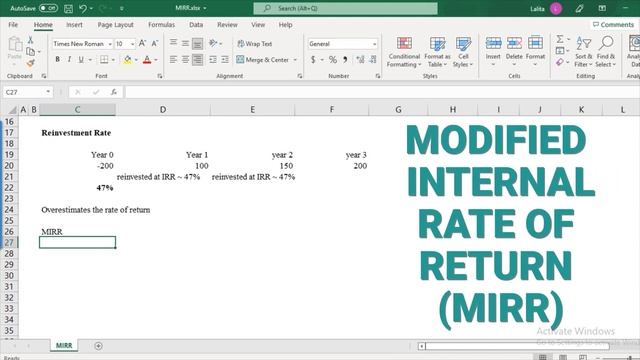640x360 pixels.
Task: Open Format as Table gallery
Action: [x=437, y=52]
